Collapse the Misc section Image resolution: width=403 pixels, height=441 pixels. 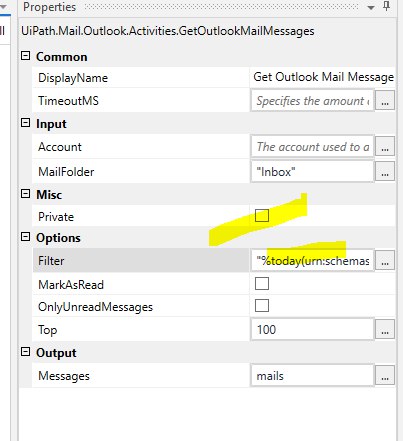[25, 194]
